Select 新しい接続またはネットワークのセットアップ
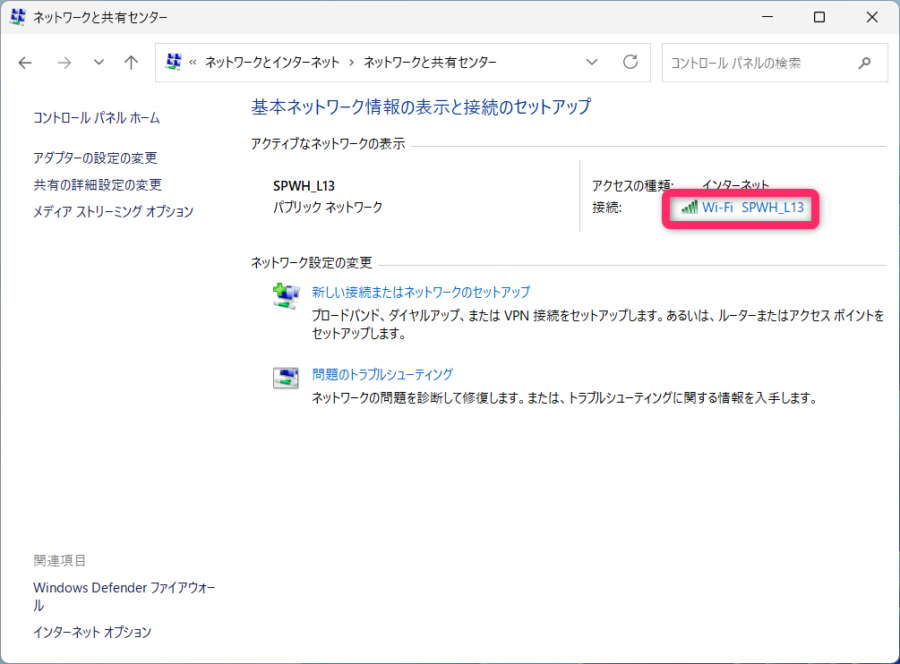The image size is (900, 664). pyautogui.click(x=421, y=292)
